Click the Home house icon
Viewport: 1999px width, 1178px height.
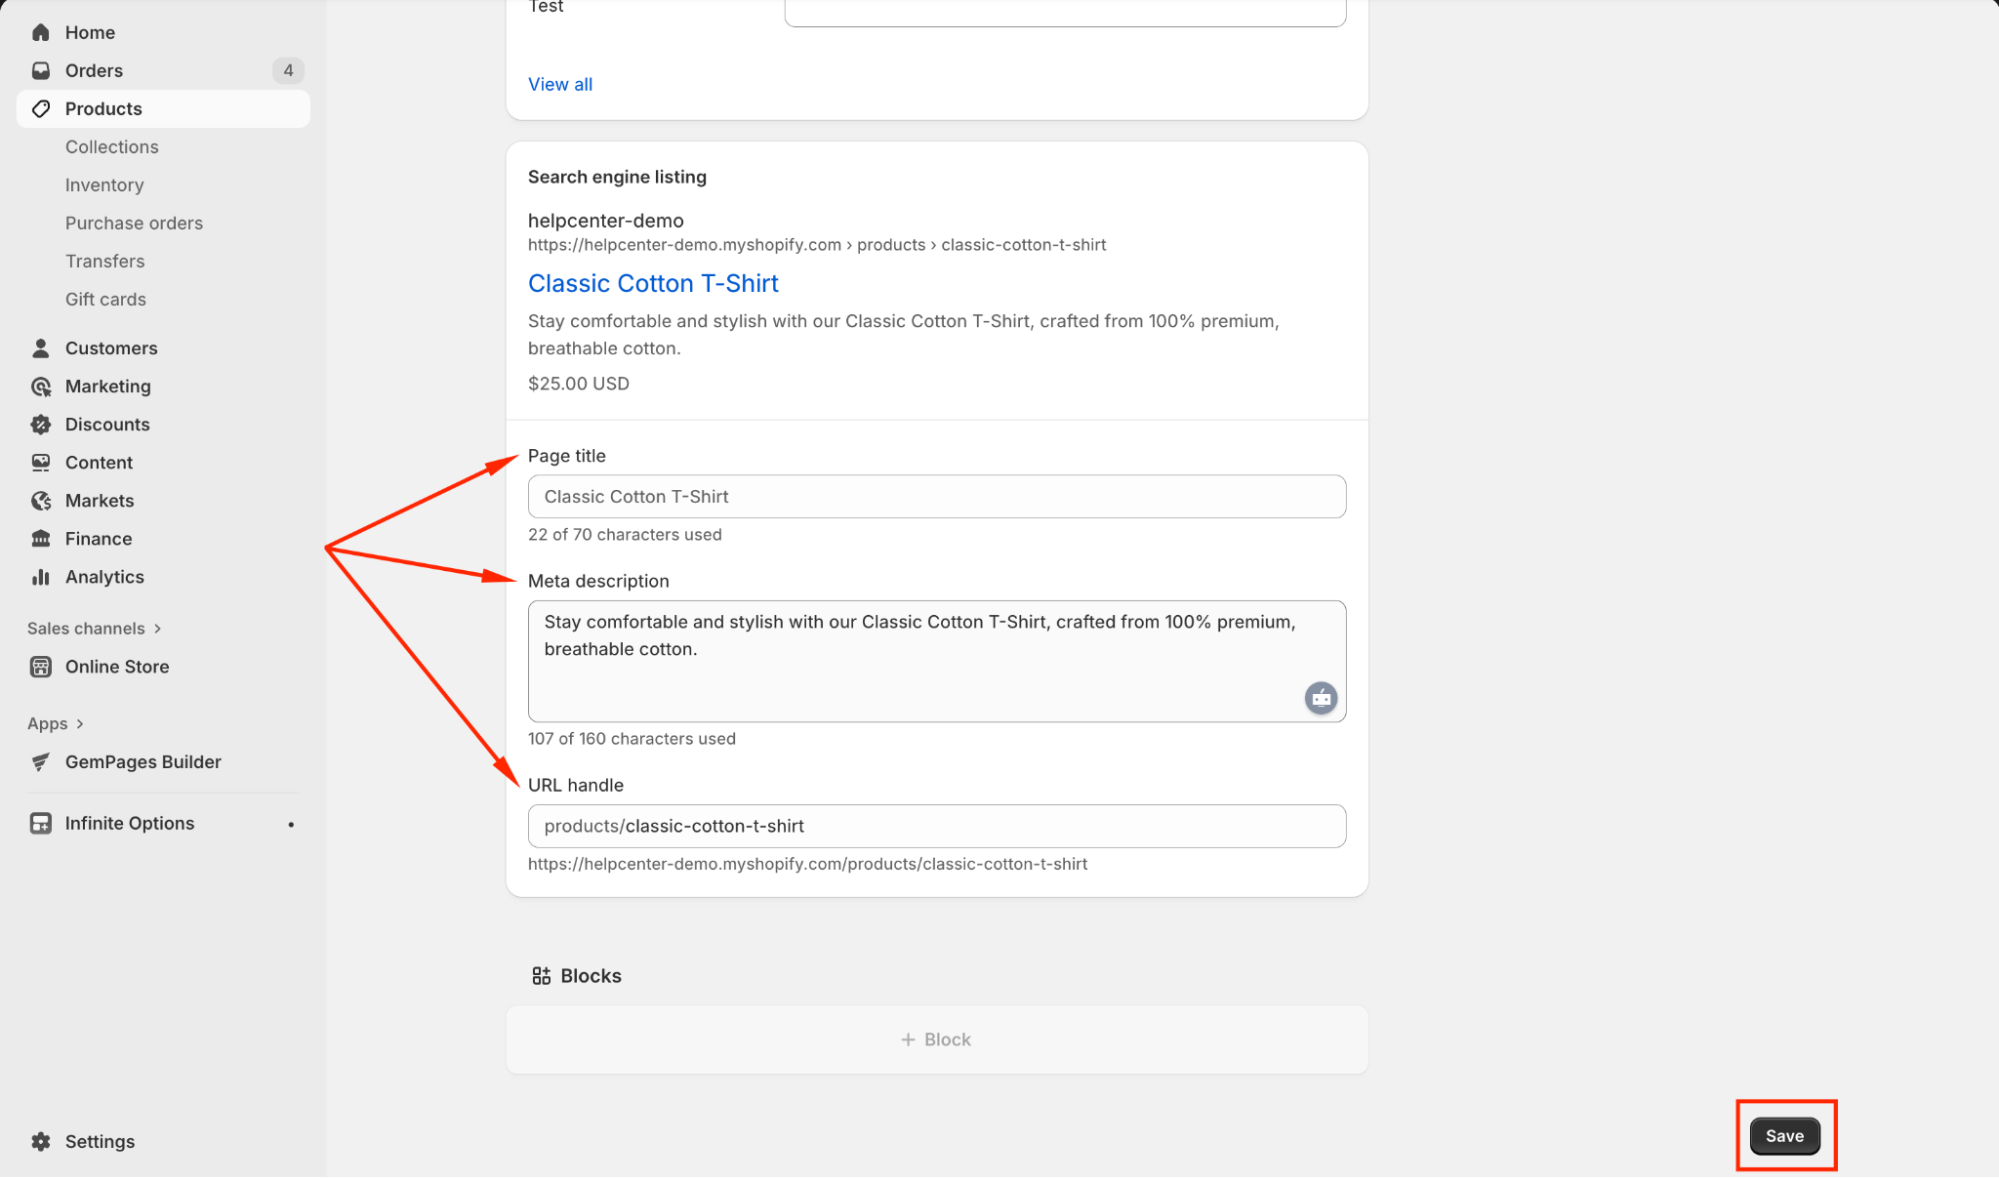(x=41, y=32)
